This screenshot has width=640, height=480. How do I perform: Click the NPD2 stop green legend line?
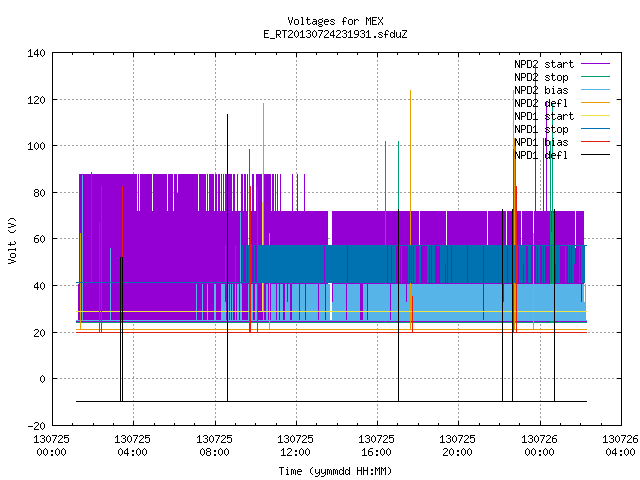(x=595, y=77)
